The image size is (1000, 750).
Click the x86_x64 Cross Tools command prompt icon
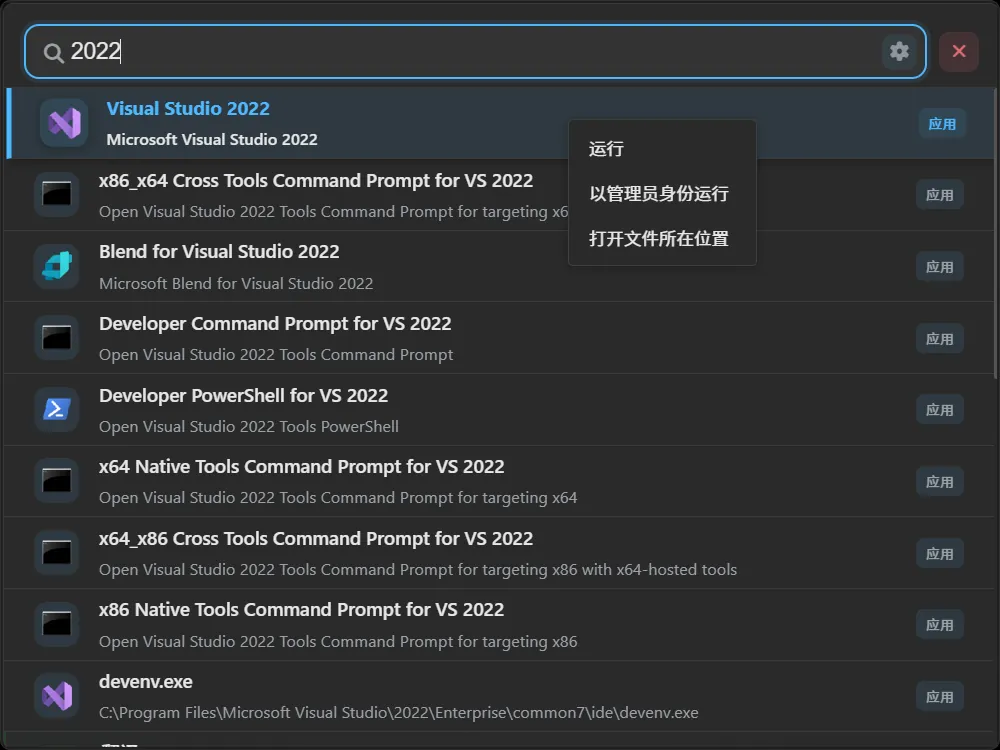57,194
